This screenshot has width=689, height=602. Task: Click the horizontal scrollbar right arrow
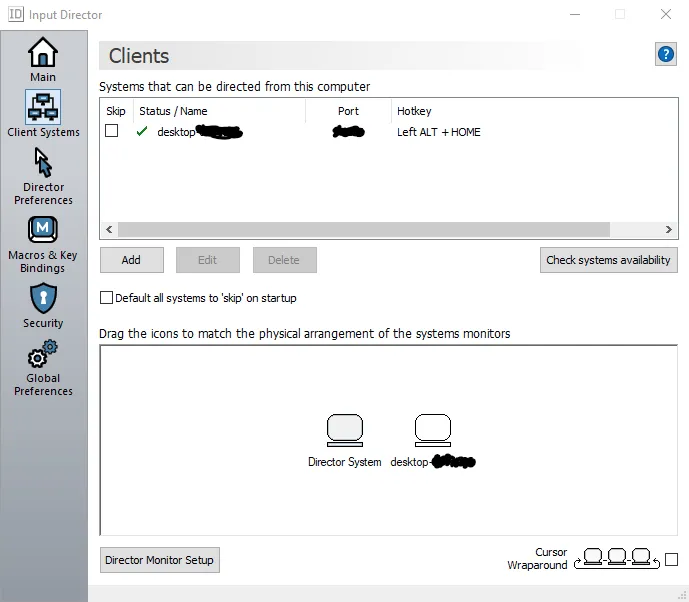668,229
